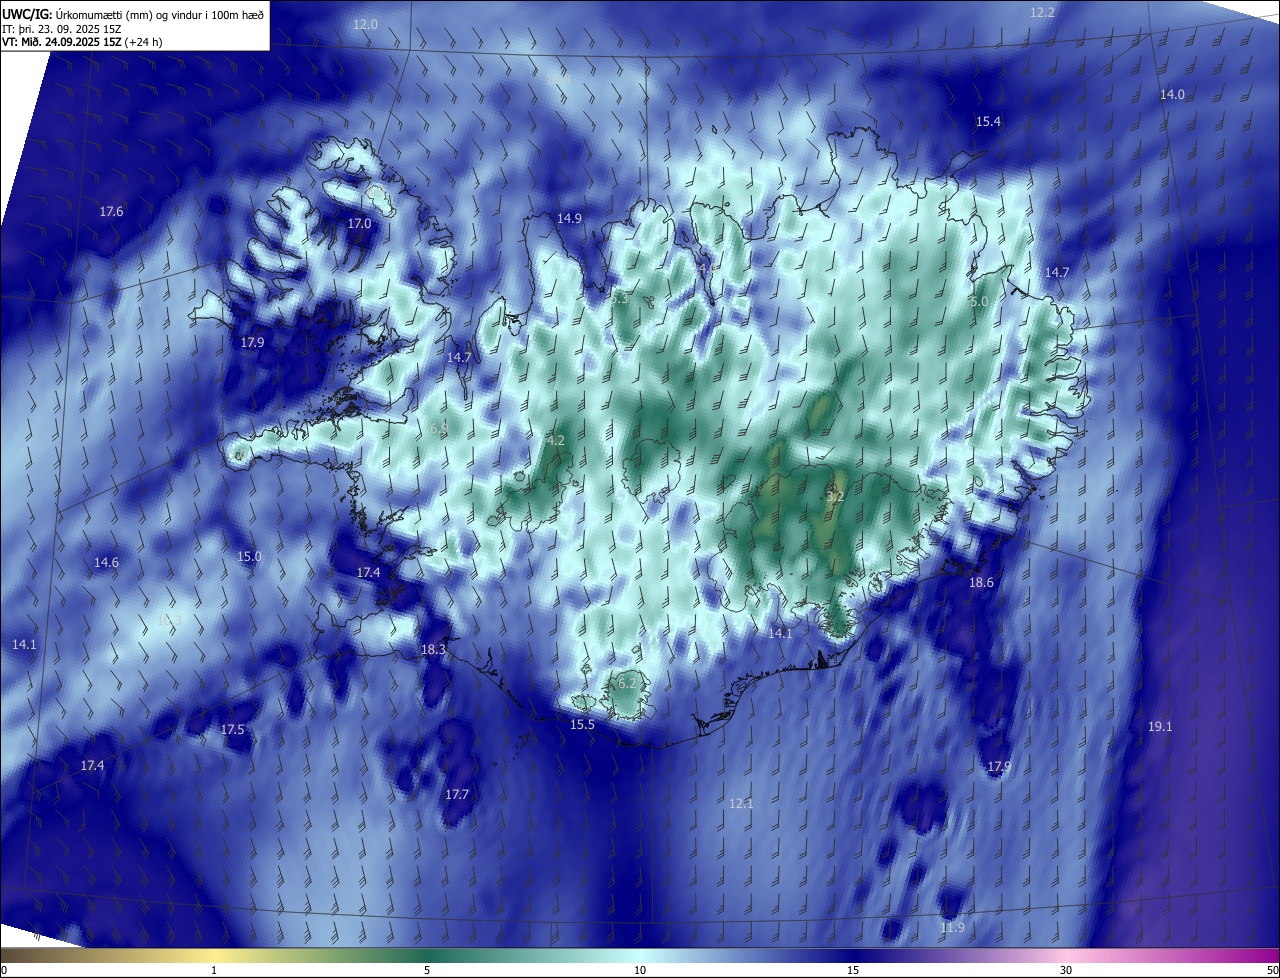Click the 19.1 value label on the map

[1160, 727]
